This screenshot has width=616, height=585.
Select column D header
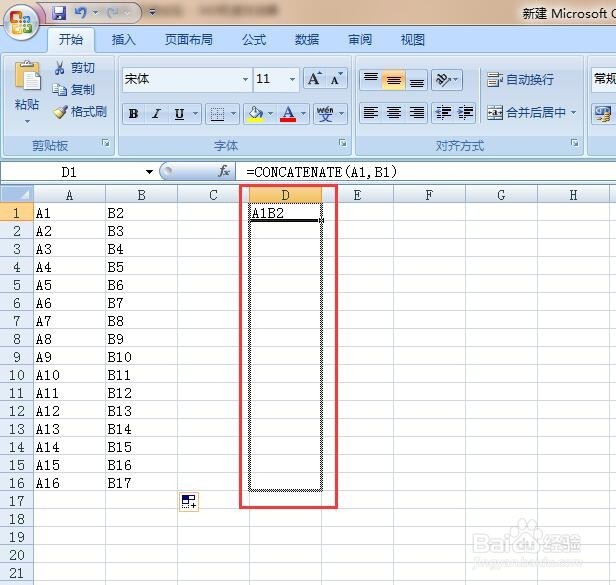point(285,195)
